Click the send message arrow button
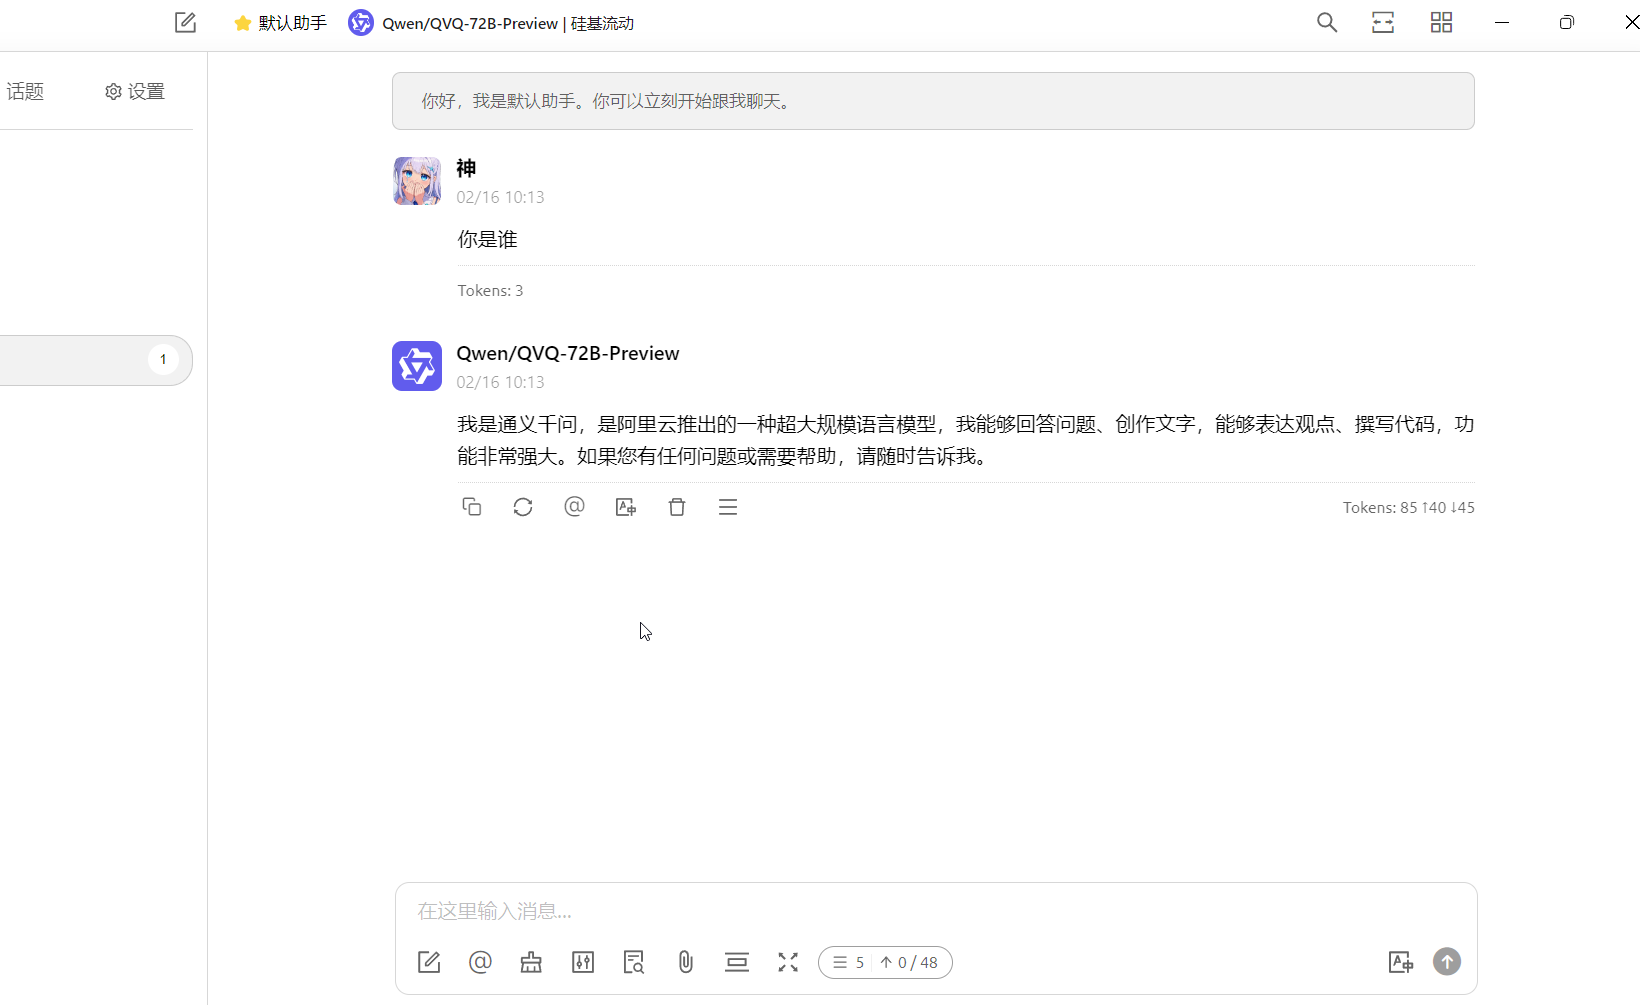 [x=1447, y=962]
